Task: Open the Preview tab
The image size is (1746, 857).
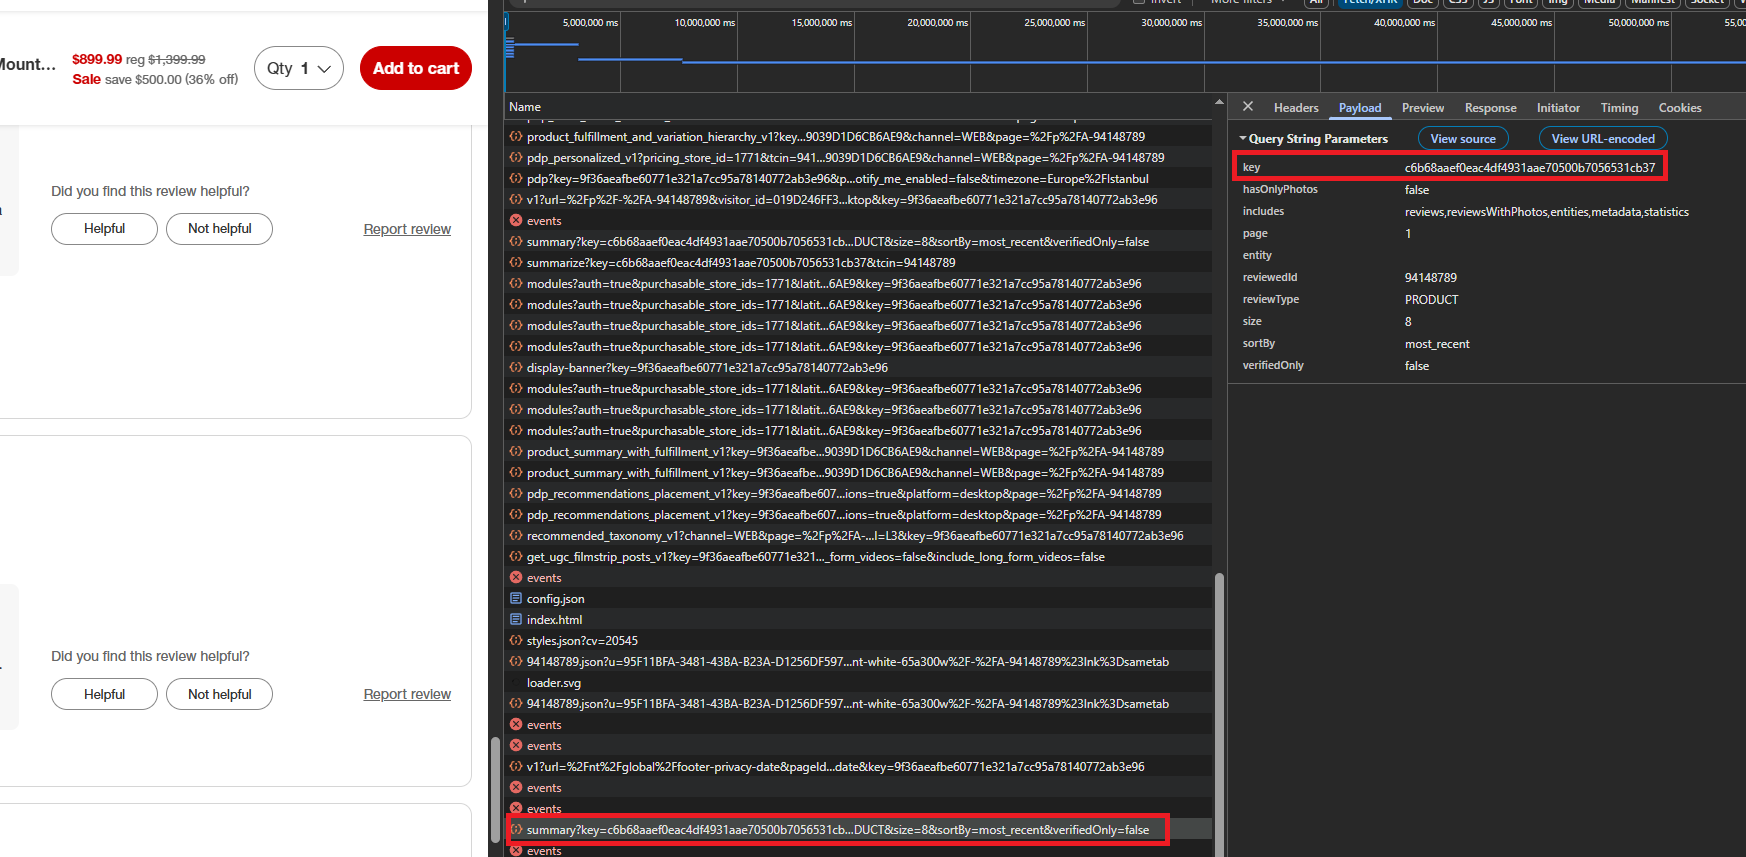Action: point(1423,108)
